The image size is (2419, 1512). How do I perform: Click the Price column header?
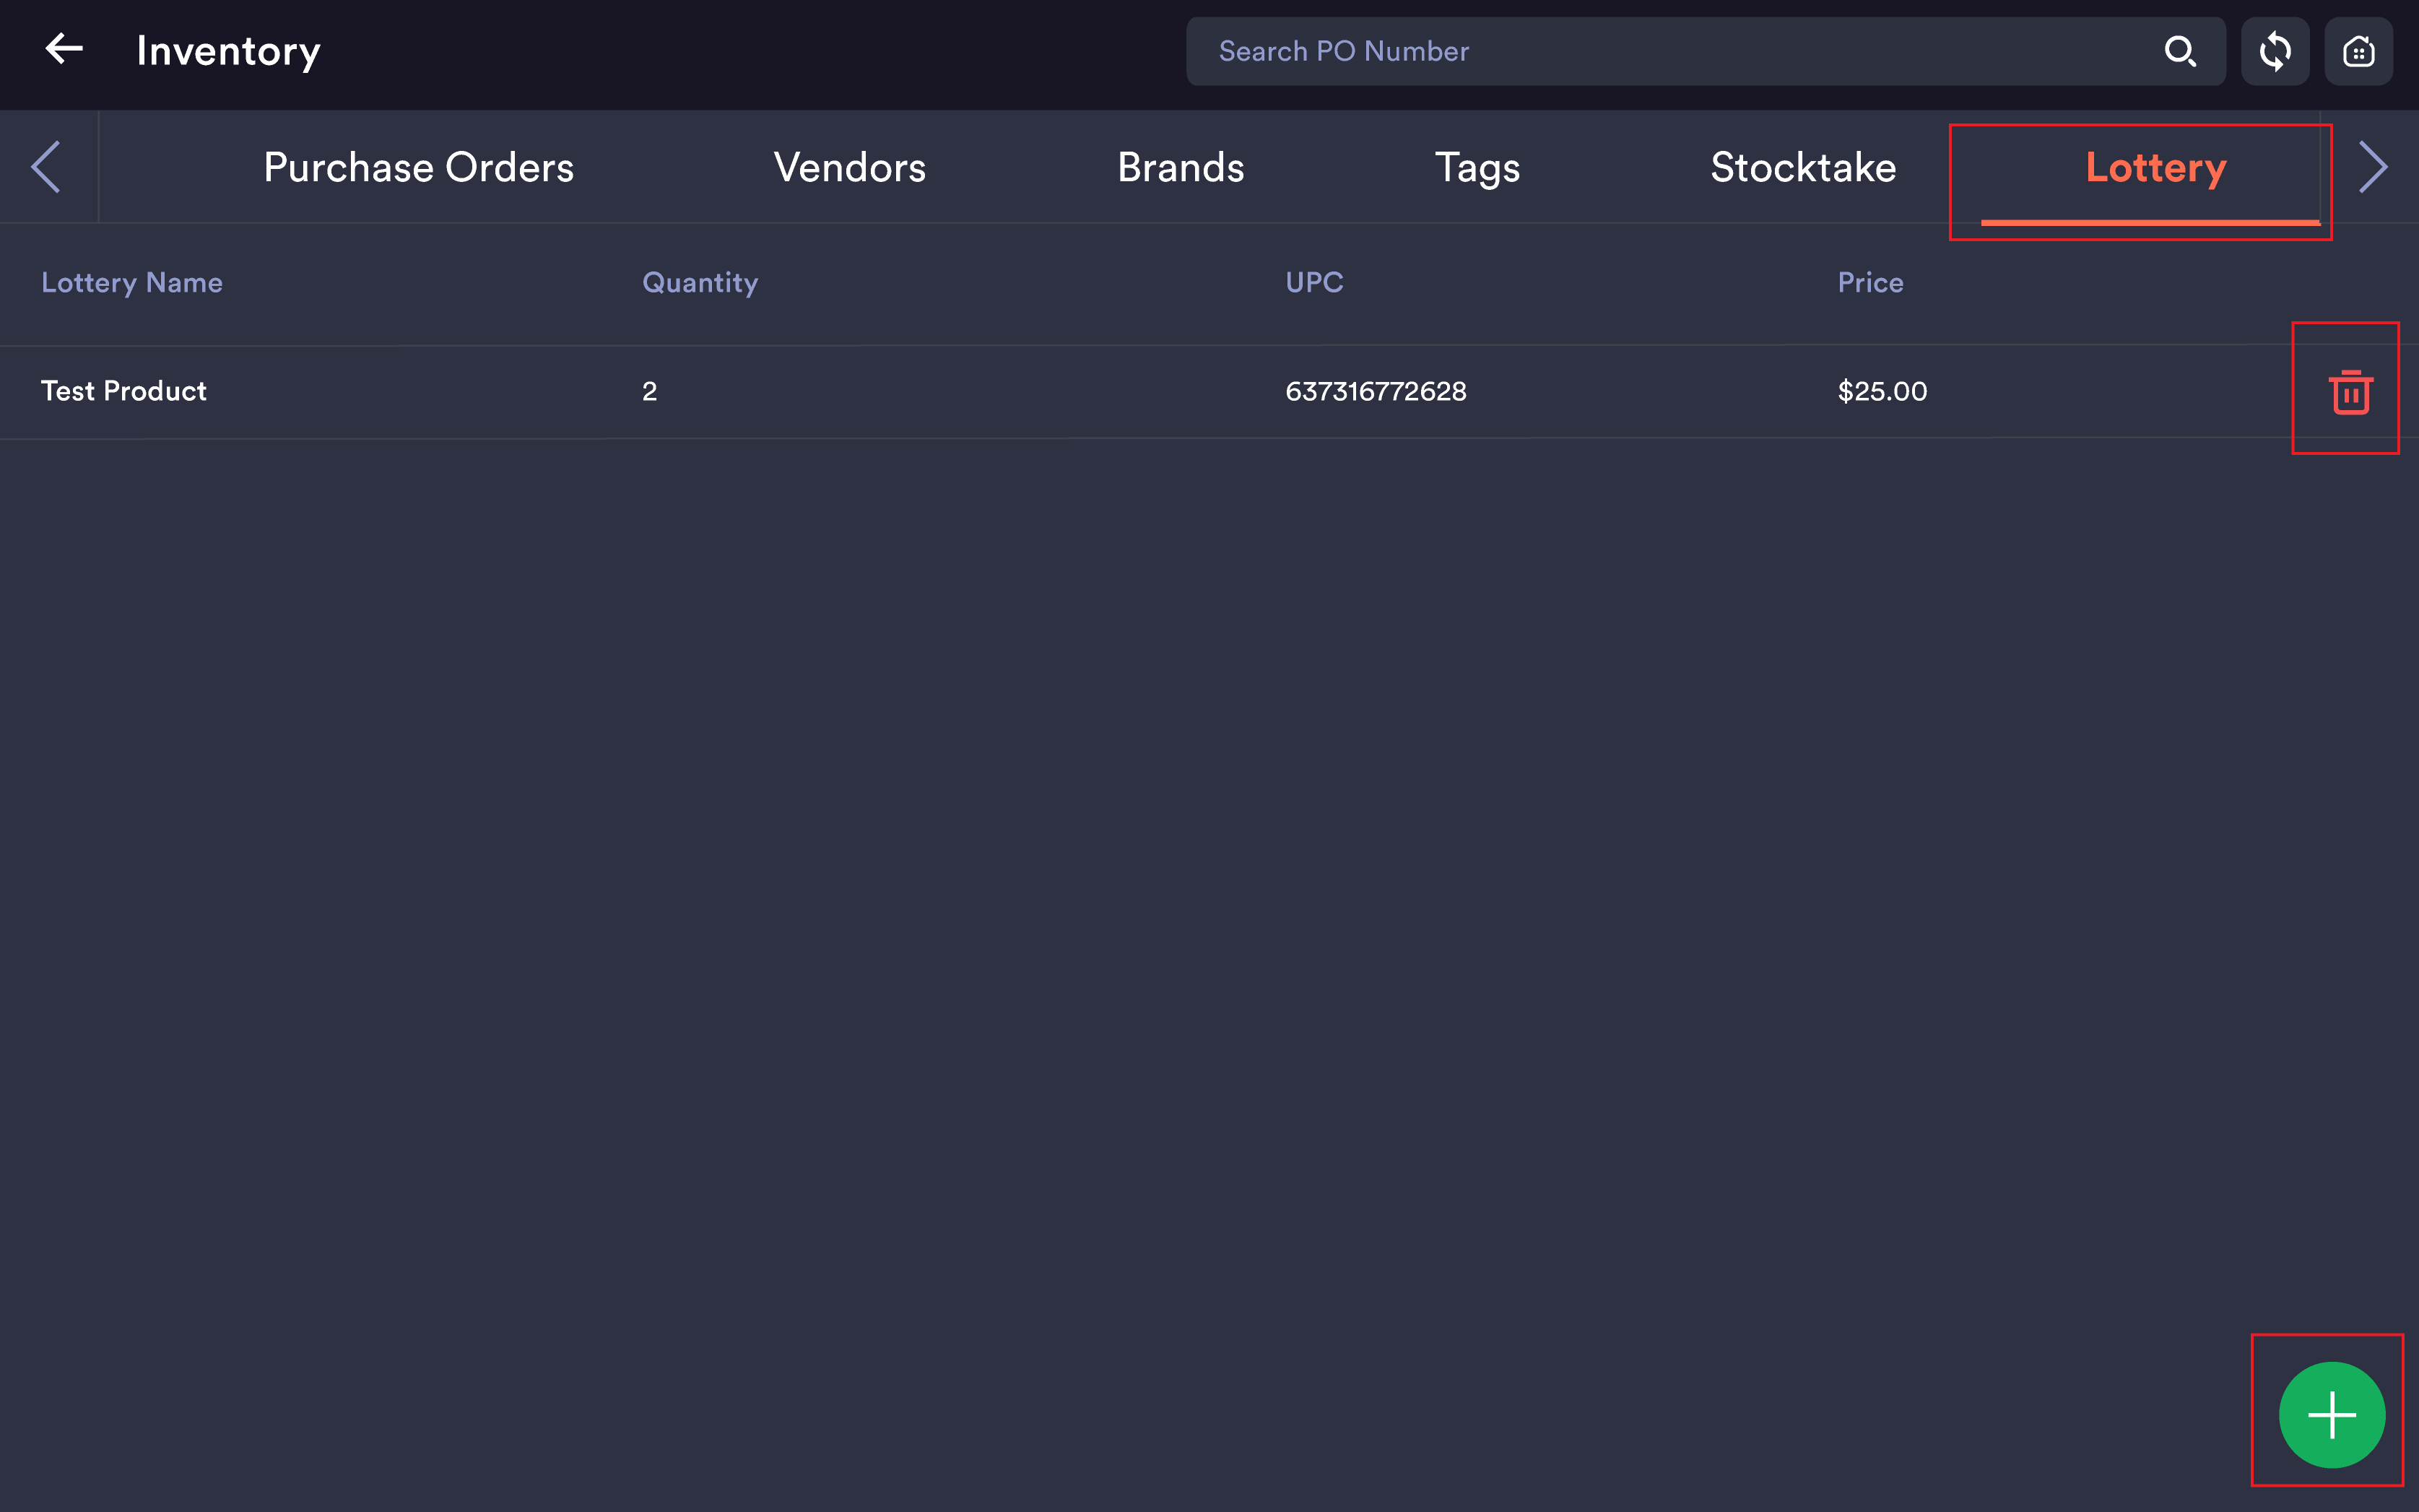click(1870, 283)
